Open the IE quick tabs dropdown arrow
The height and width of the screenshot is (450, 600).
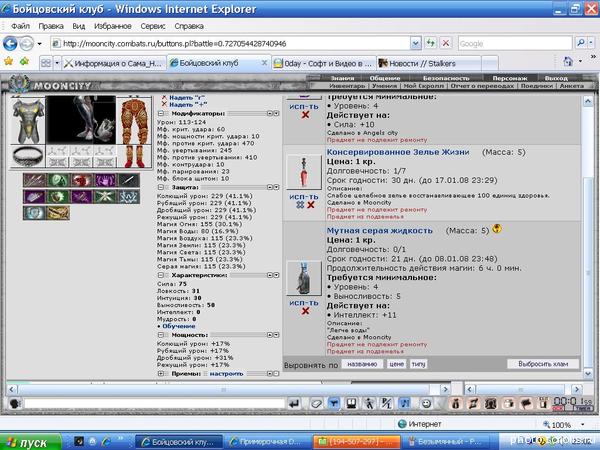tap(57, 63)
